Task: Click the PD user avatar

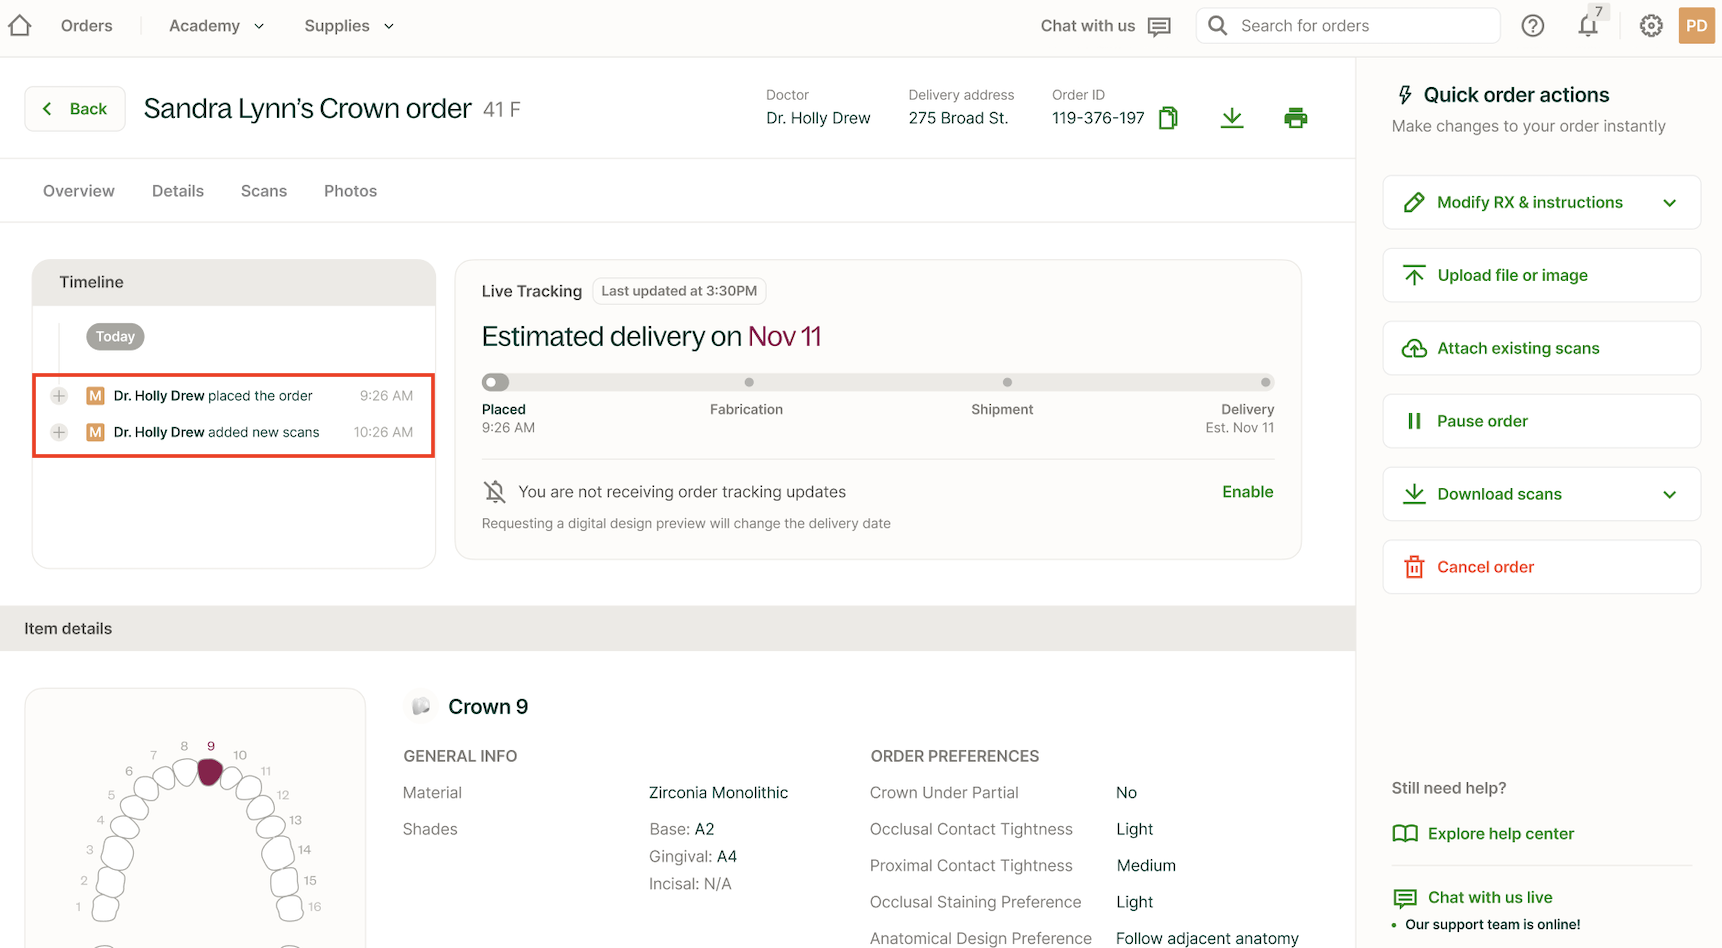Action: pos(1696,26)
